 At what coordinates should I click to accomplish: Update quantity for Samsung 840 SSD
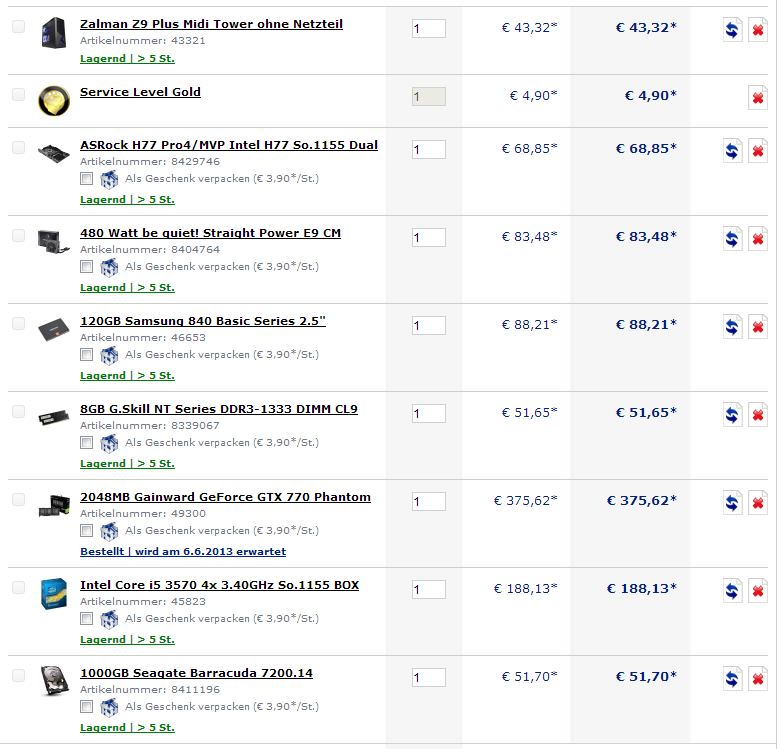pyautogui.click(x=732, y=327)
